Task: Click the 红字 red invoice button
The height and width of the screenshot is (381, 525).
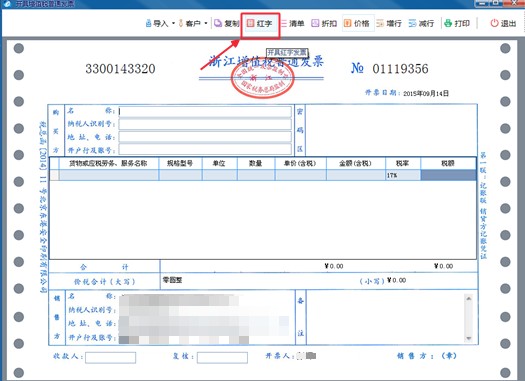Action: click(260, 23)
